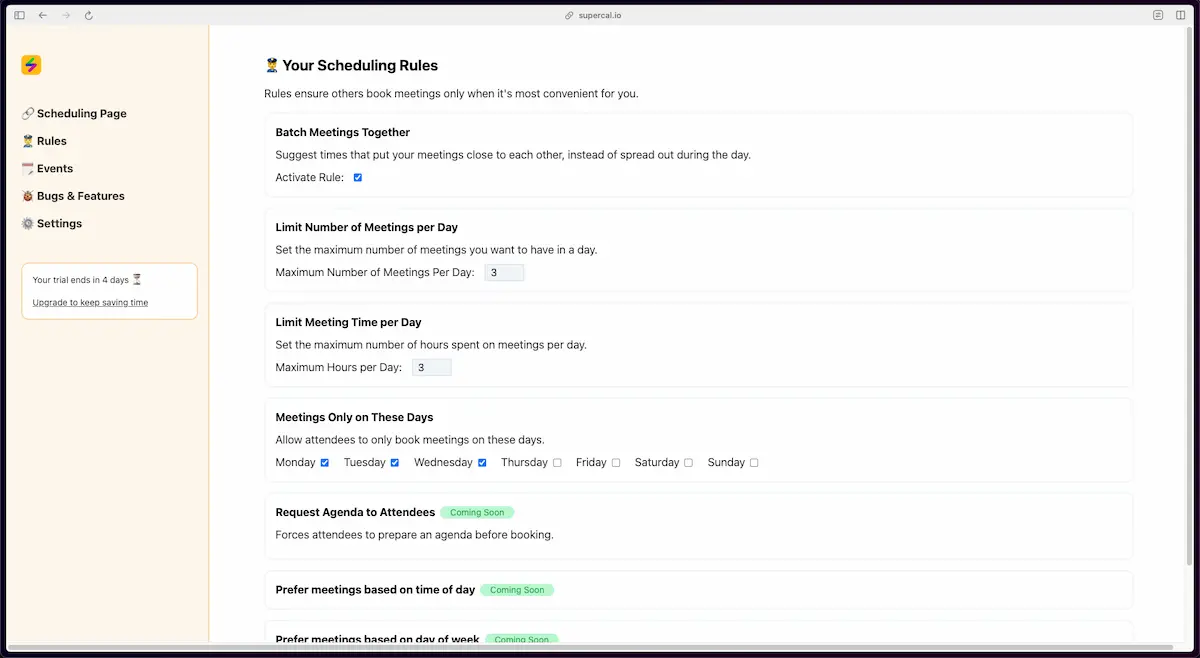Click Prefer meetings based on time of day
Screen dimensions: 1200x658
click(376, 590)
